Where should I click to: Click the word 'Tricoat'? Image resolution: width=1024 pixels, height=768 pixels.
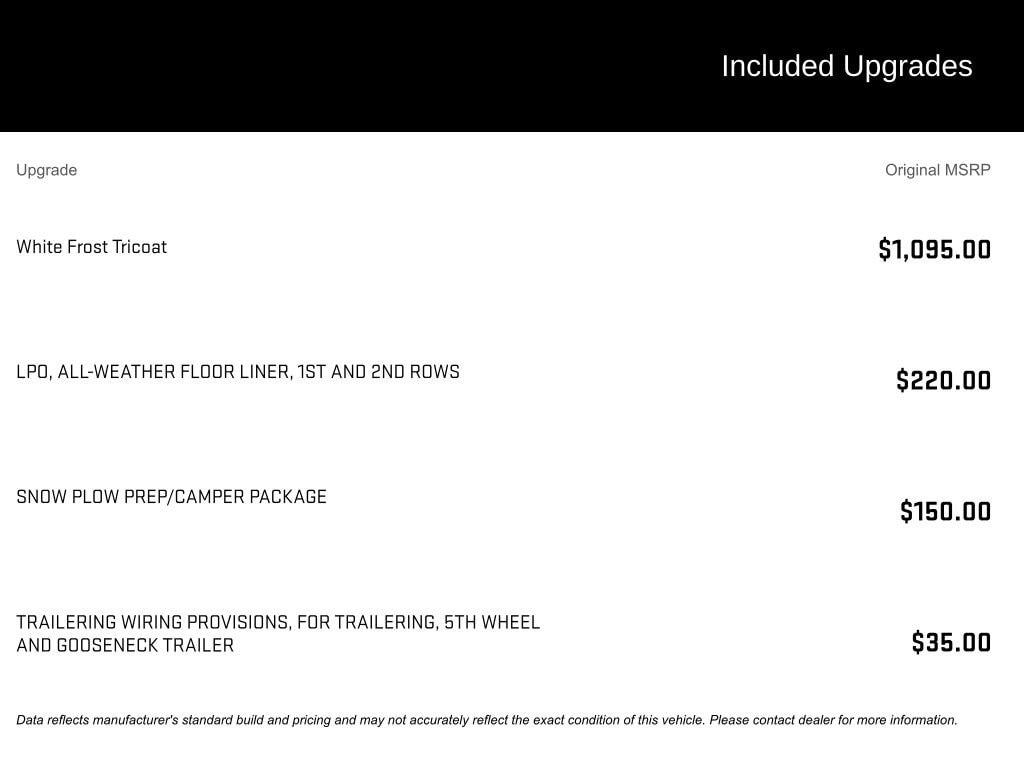click(x=139, y=247)
